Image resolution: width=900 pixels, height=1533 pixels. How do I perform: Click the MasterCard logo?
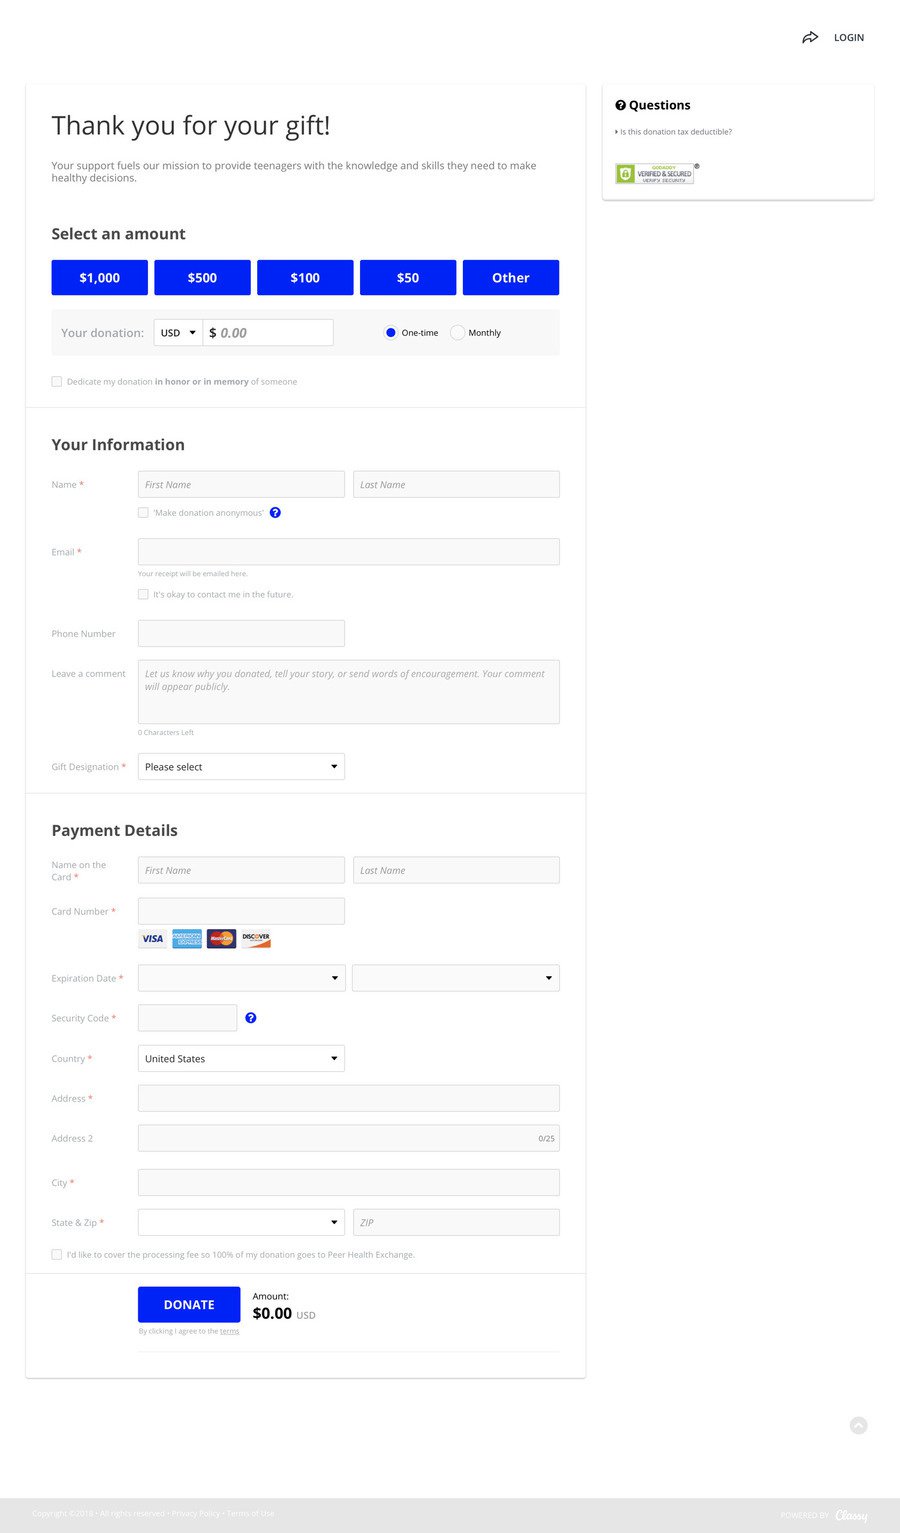221,939
